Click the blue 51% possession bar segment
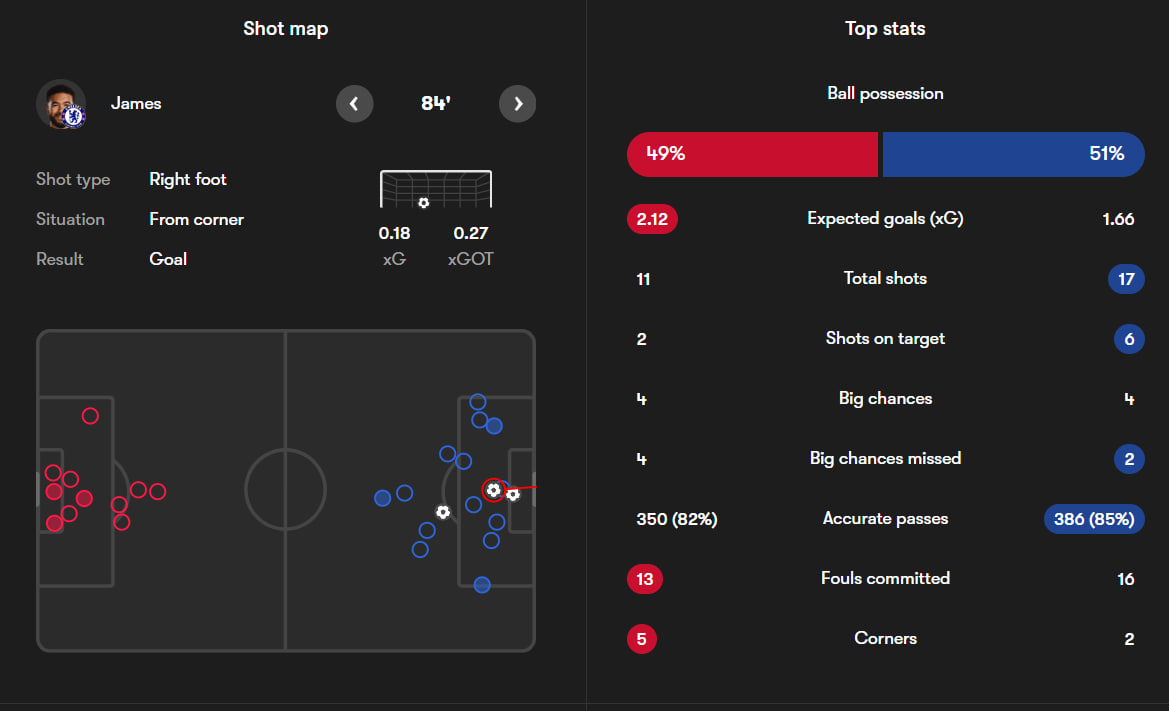 (1012, 154)
